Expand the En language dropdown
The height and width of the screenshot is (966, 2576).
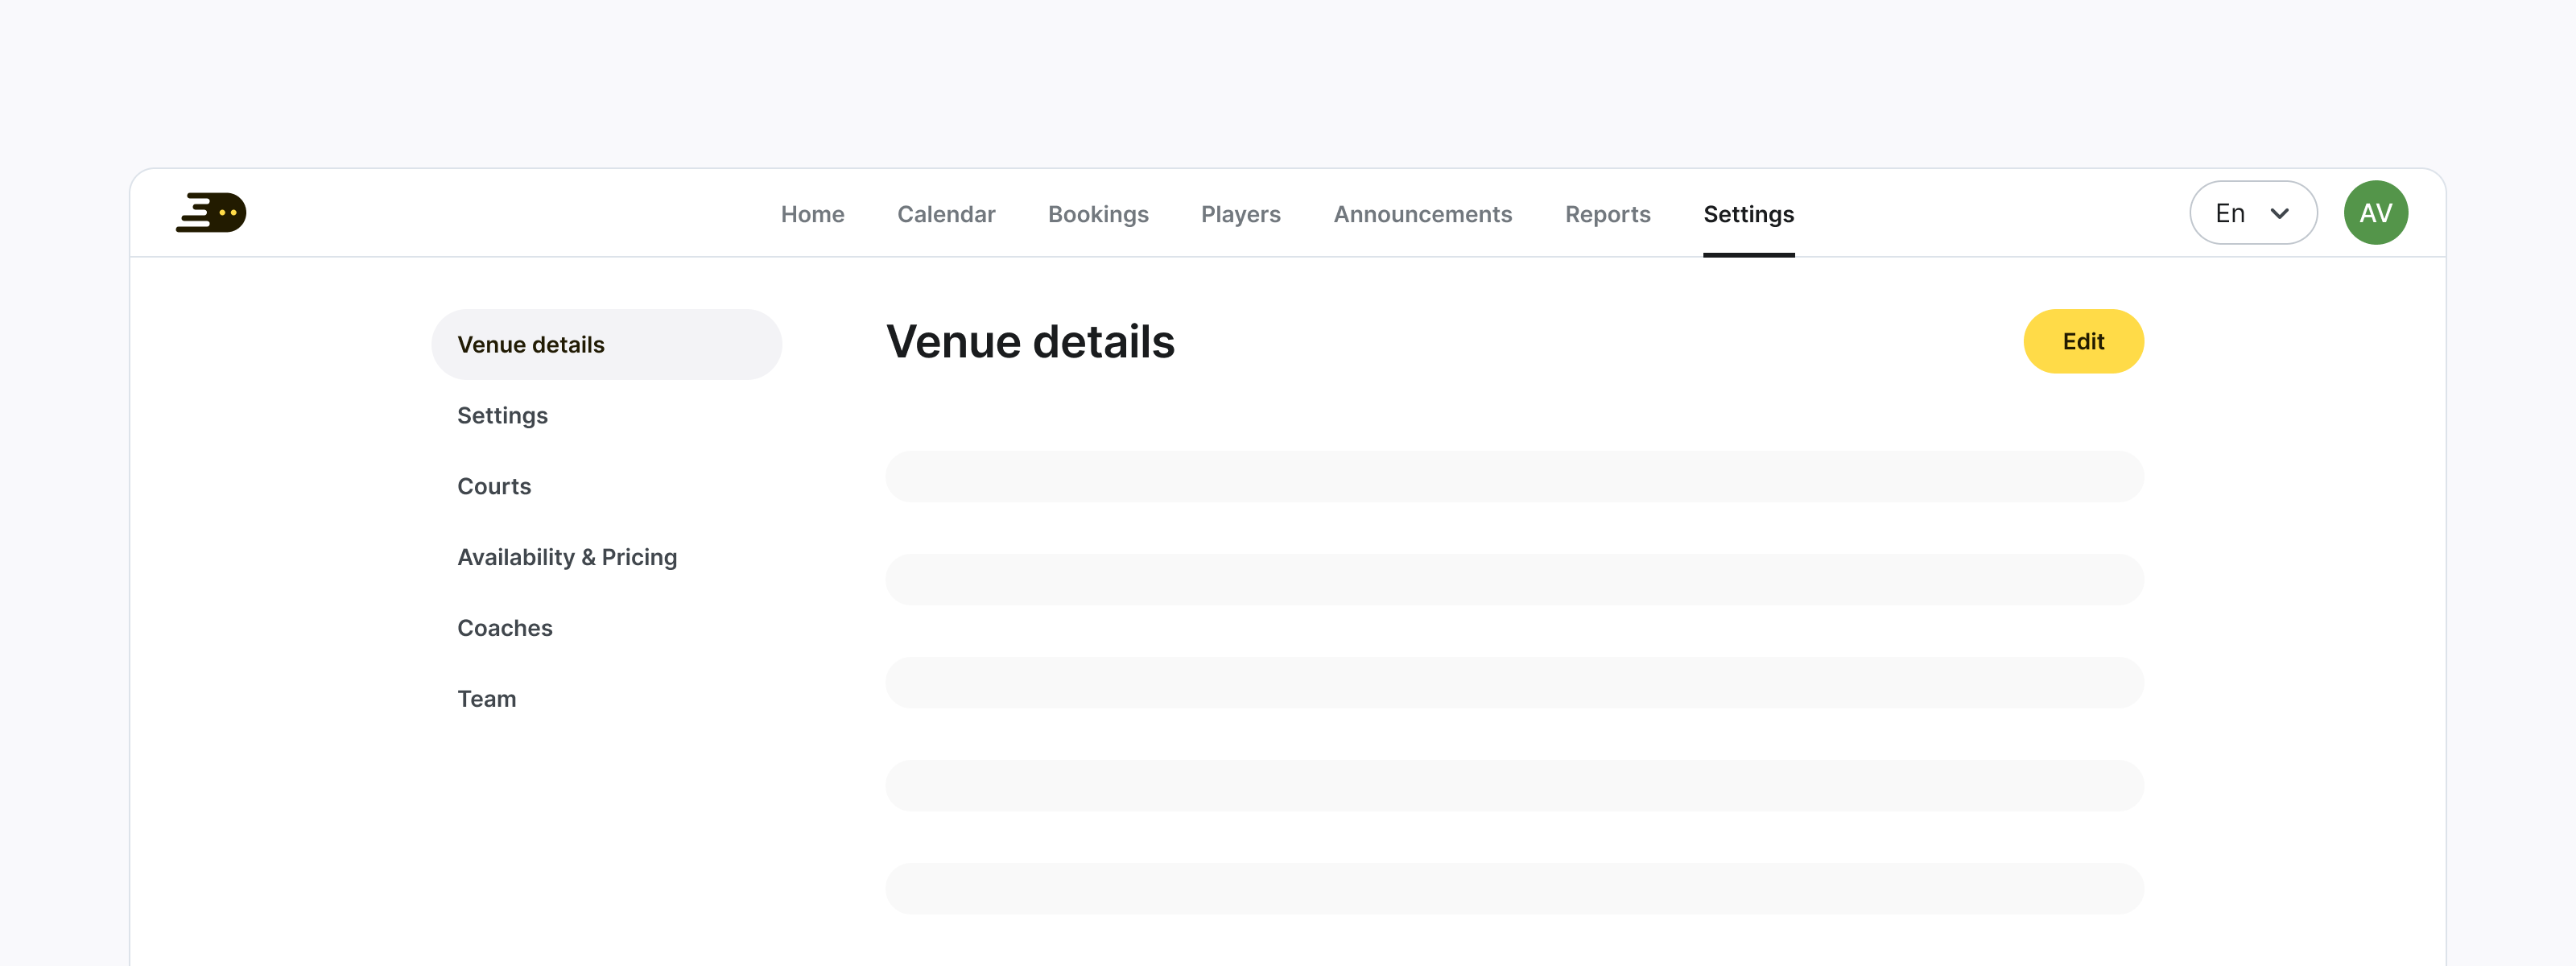pos(2252,212)
